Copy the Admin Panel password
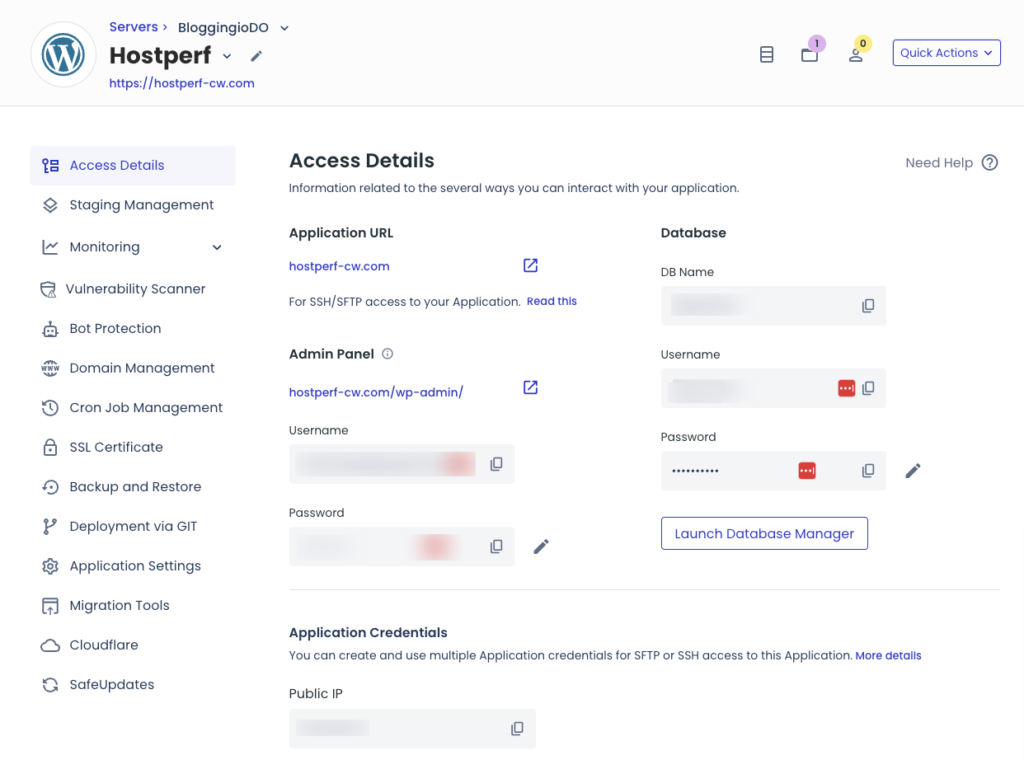The image size is (1024, 760). 496,546
